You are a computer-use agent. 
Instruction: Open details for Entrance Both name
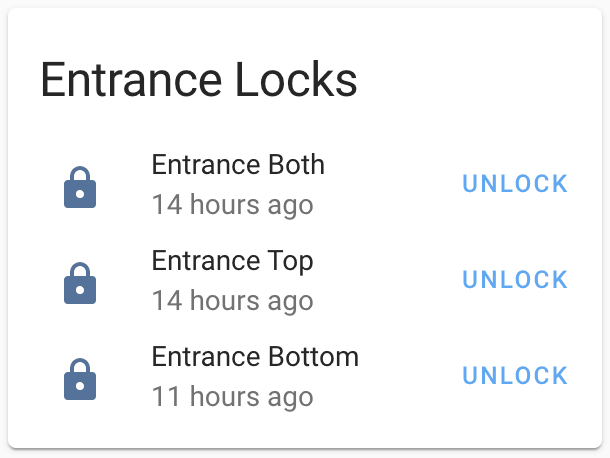tap(238, 165)
